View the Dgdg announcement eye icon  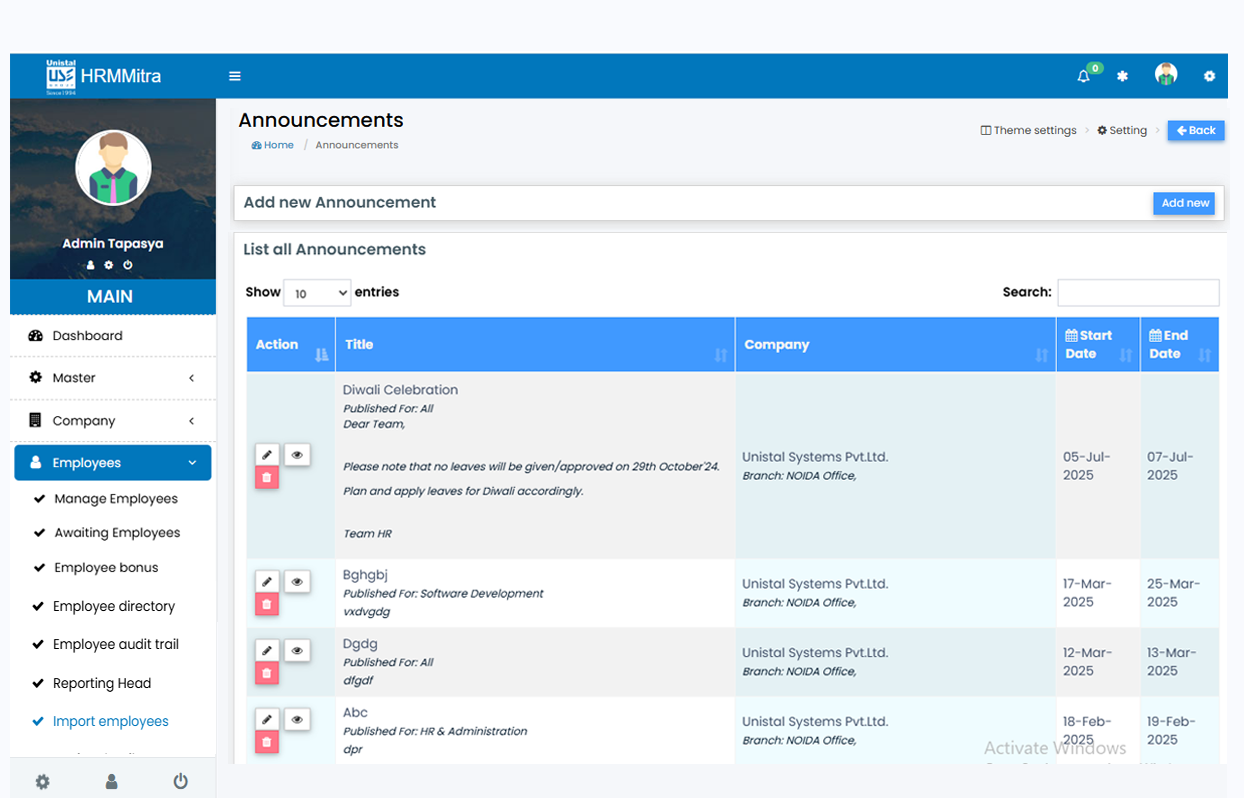point(297,651)
